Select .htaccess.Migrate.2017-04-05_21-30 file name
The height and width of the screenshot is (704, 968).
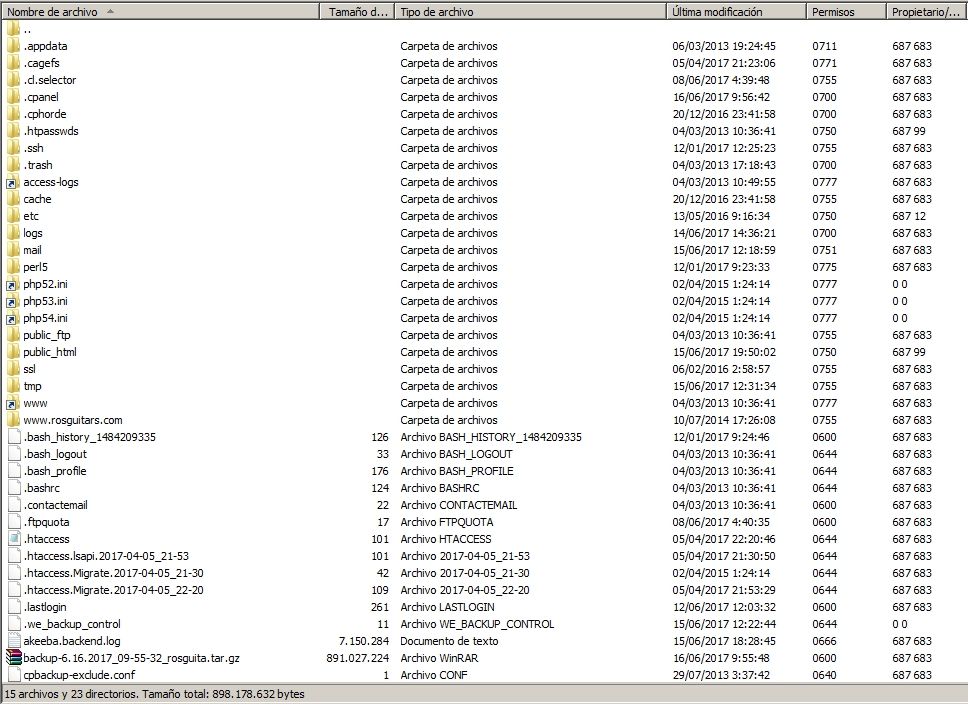[x=114, y=573]
